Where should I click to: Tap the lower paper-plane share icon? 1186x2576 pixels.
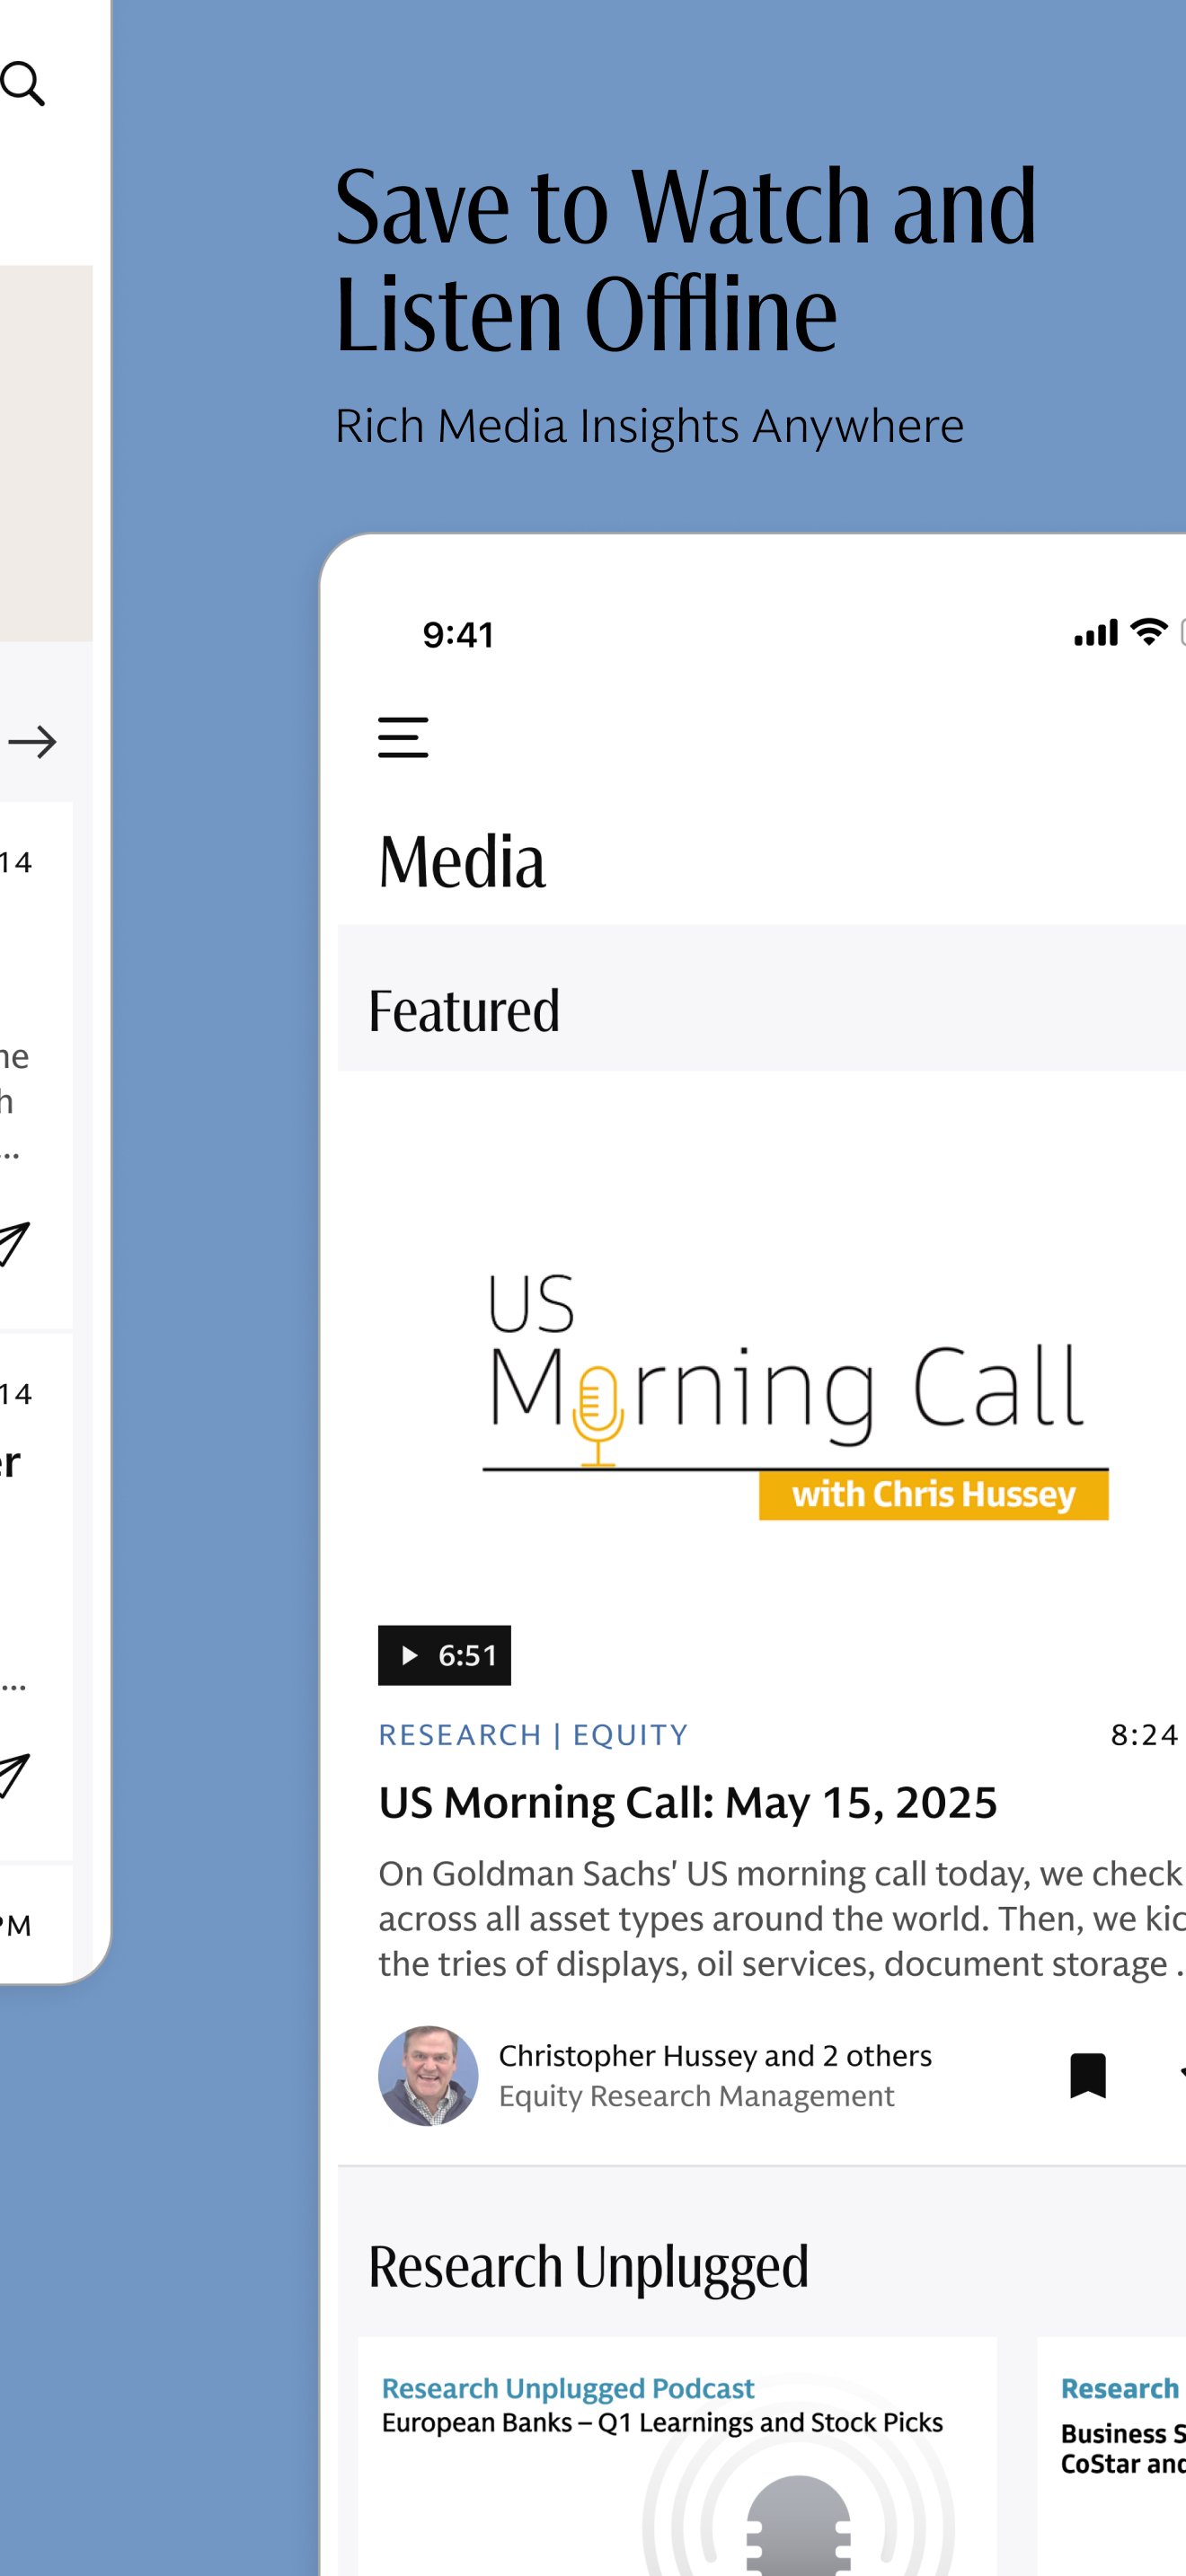point(14,1775)
